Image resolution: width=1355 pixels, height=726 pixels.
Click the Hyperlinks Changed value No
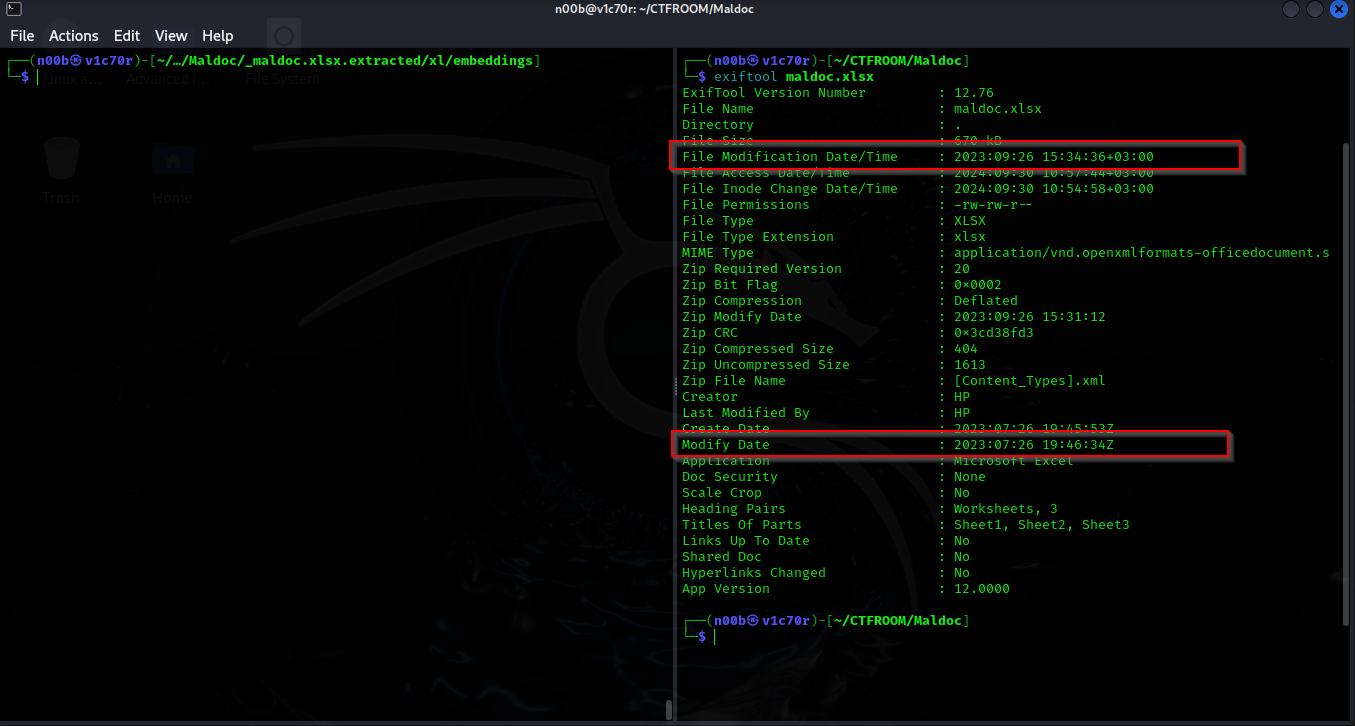coord(961,573)
